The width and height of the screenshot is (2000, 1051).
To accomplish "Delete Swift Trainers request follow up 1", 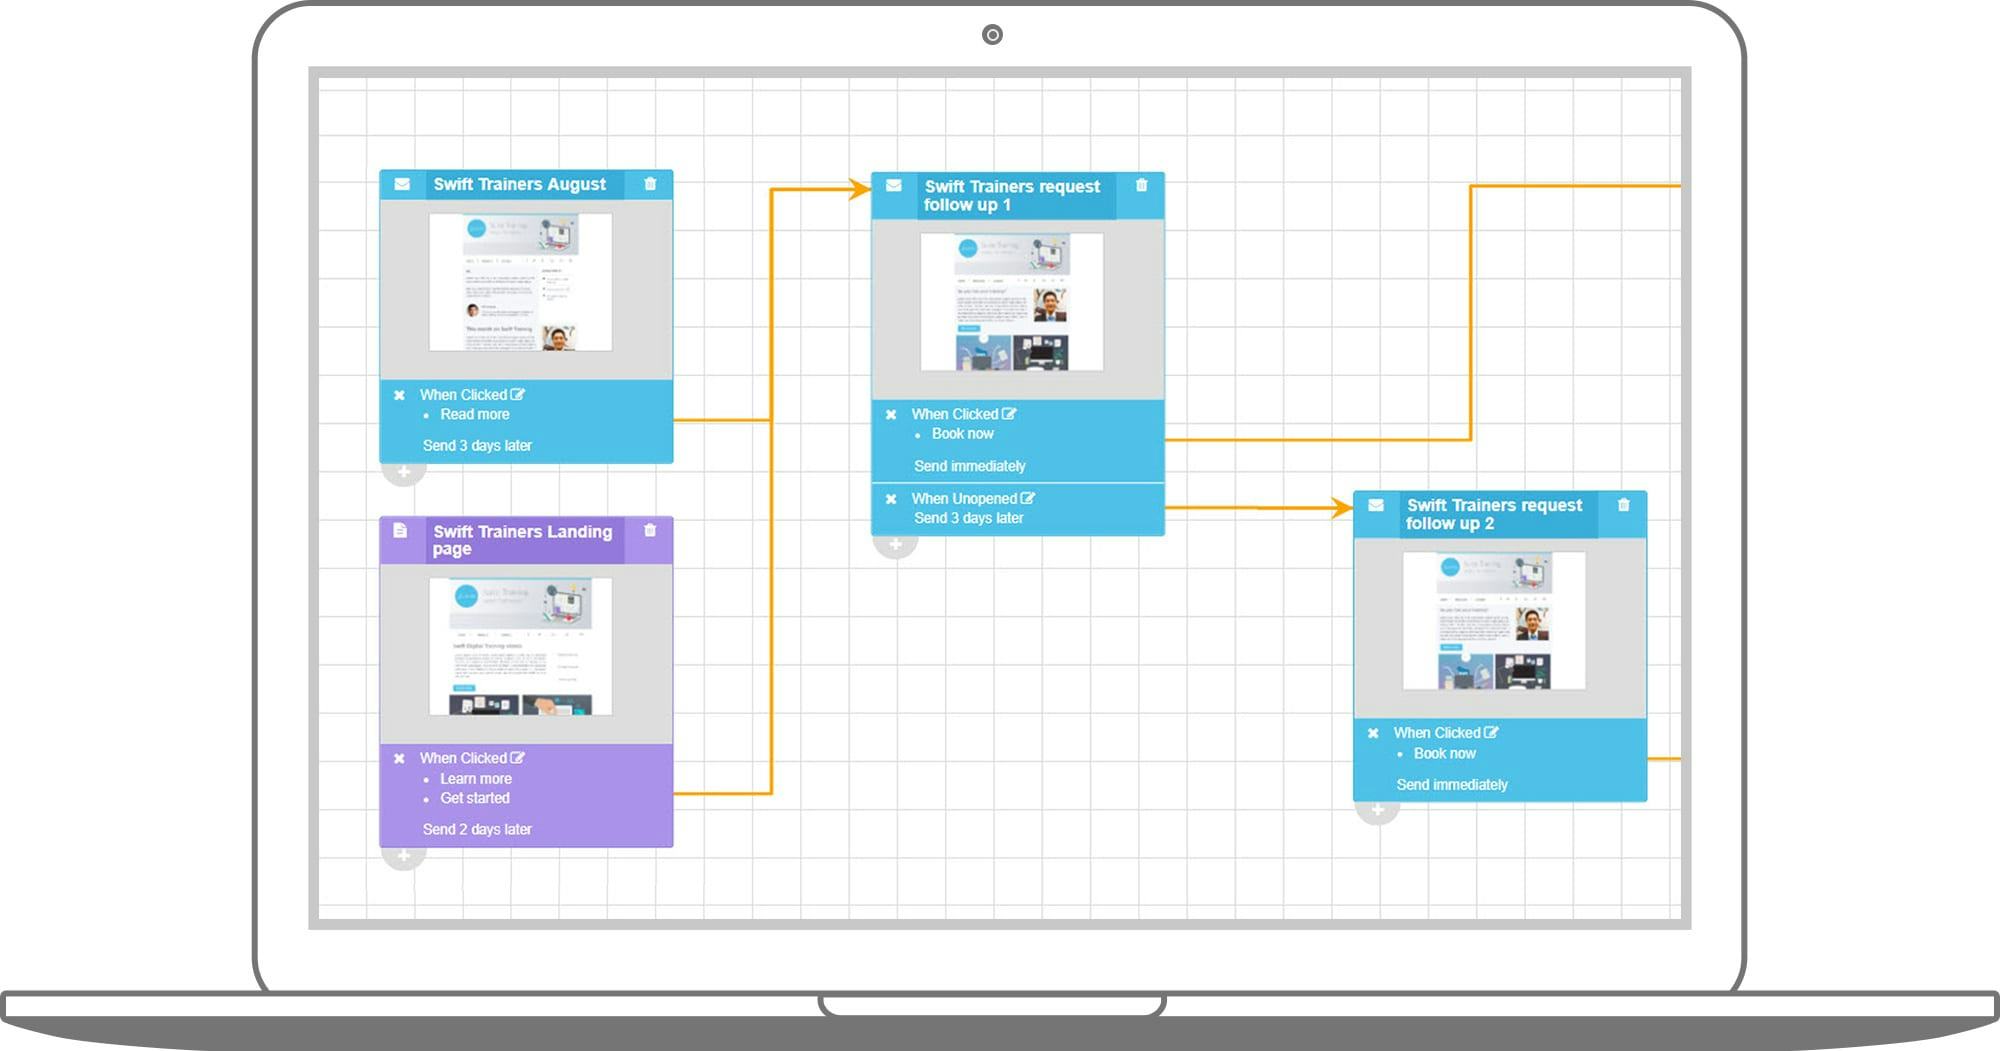I will [x=1140, y=186].
